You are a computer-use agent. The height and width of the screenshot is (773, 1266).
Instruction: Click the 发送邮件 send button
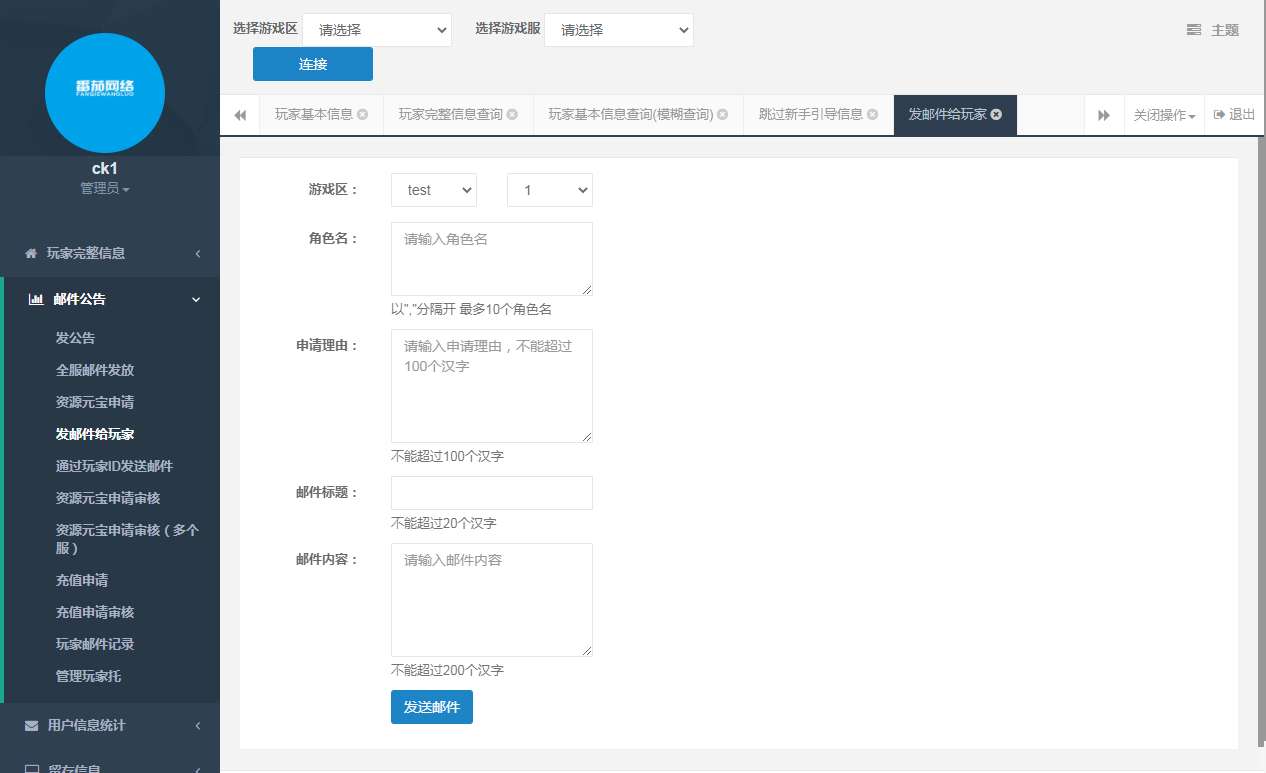(431, 707)
